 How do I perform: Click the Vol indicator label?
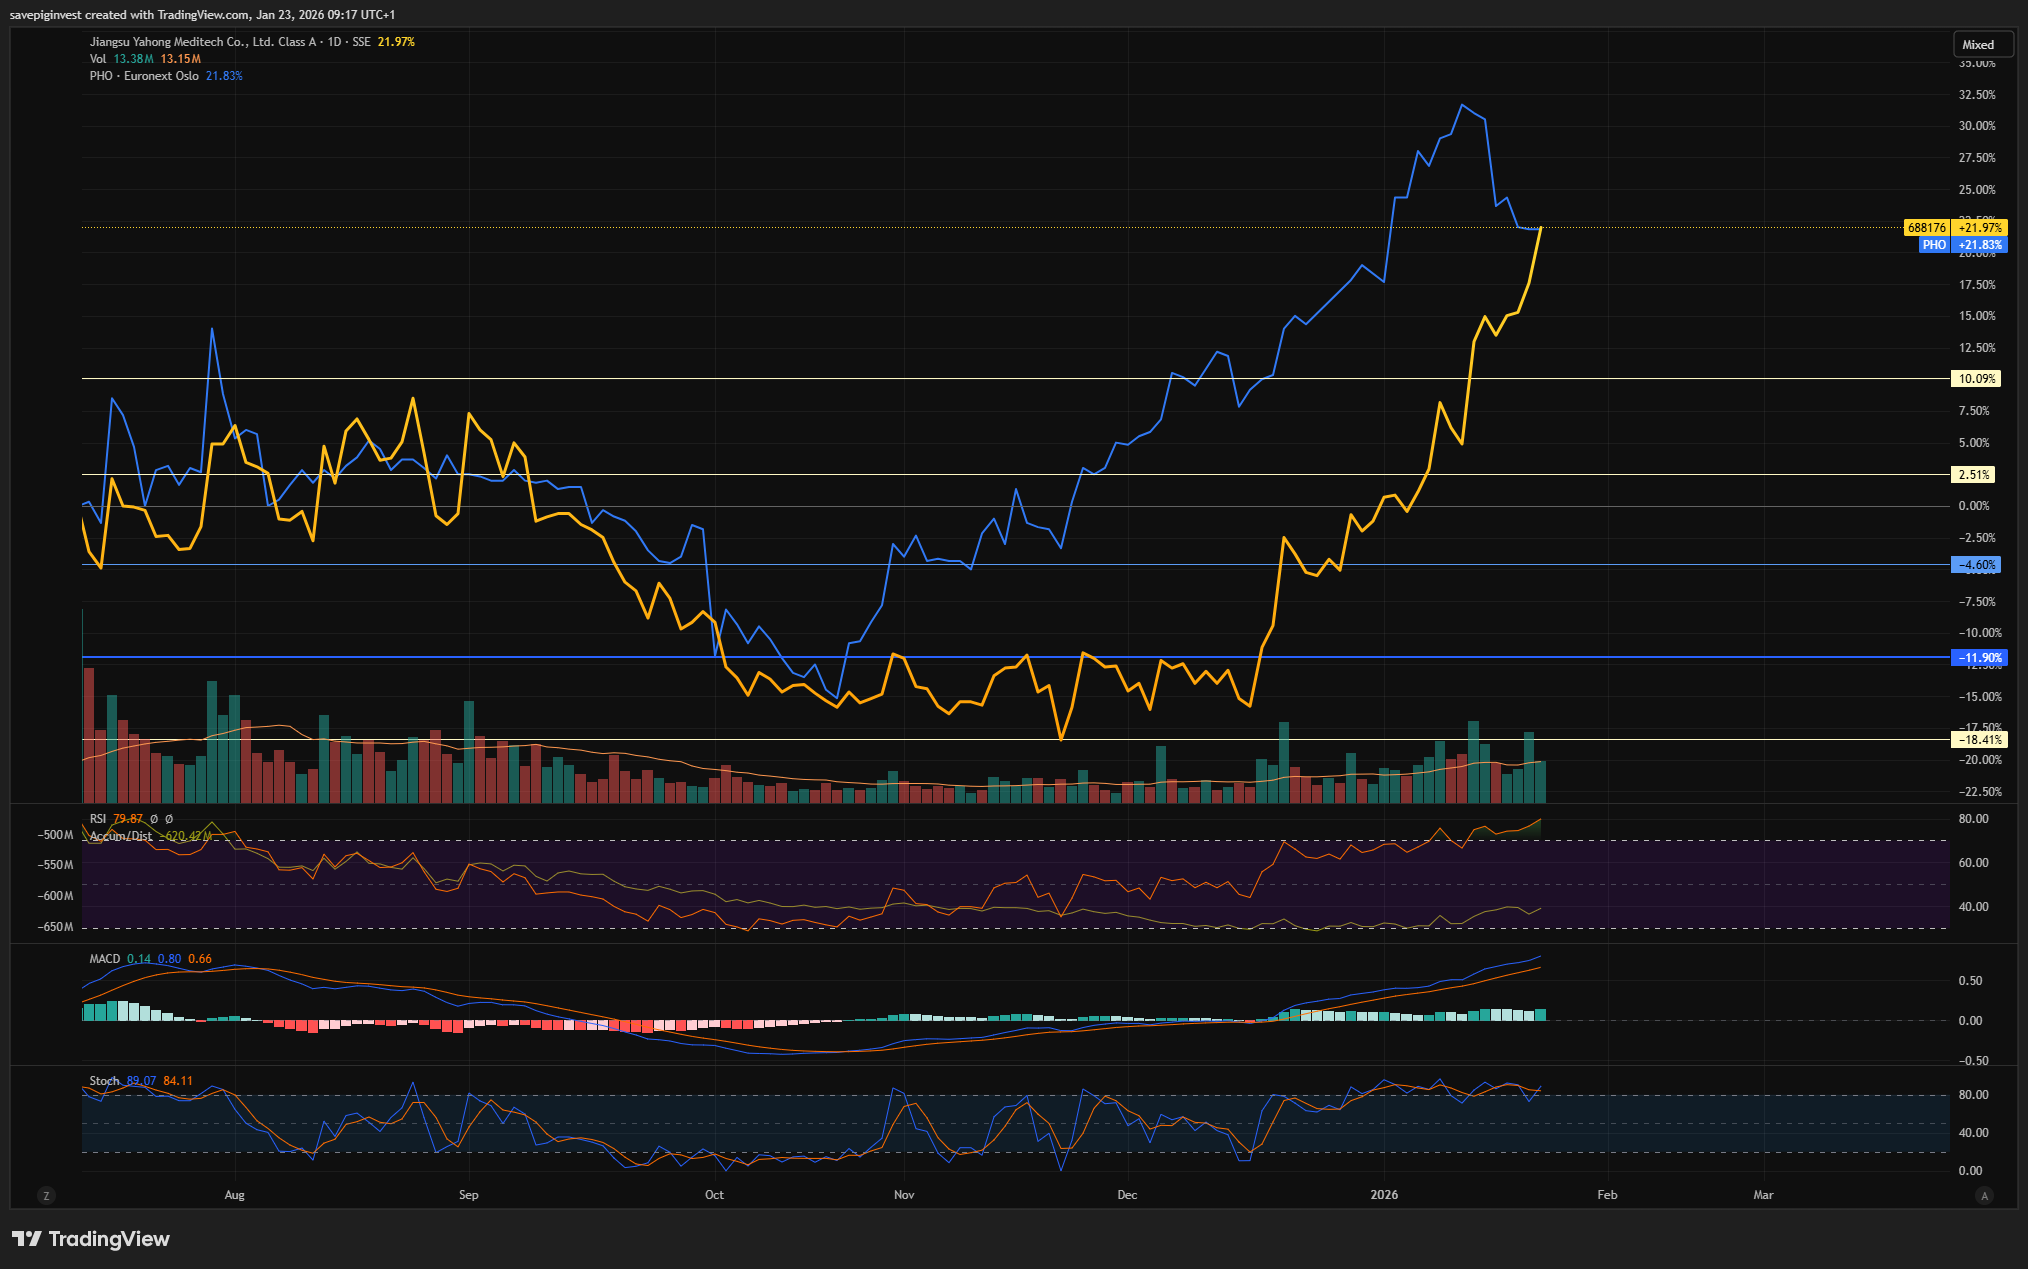pos(98,59)
